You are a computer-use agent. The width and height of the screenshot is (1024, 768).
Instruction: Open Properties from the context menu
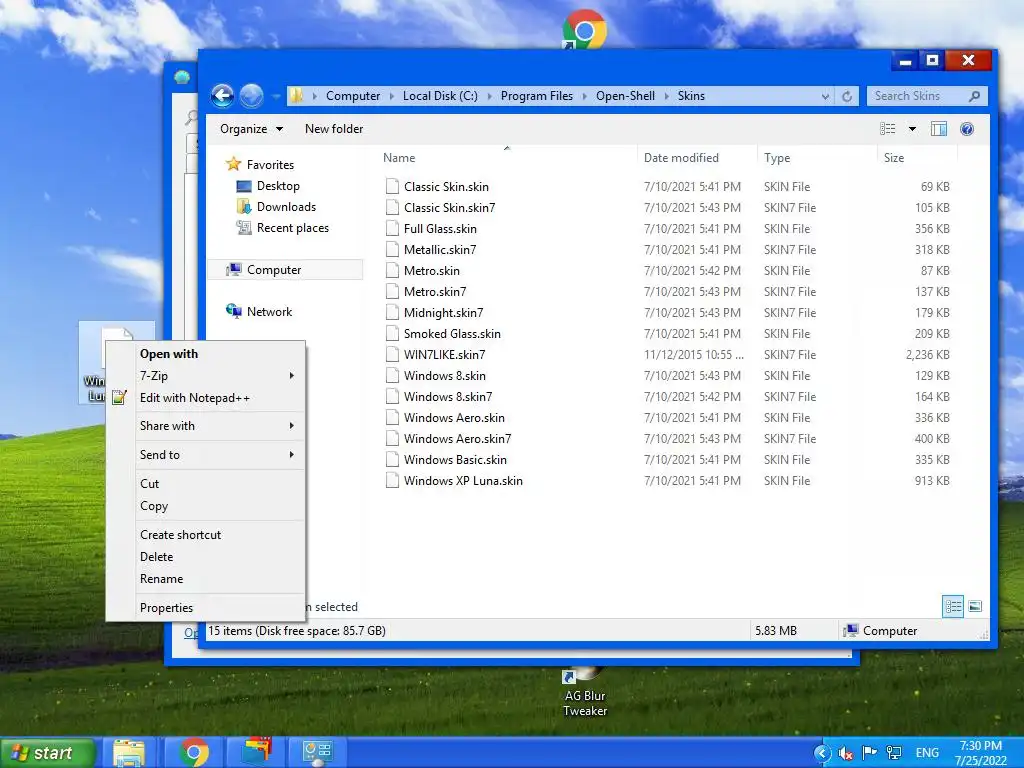click(x=167, y=608)
